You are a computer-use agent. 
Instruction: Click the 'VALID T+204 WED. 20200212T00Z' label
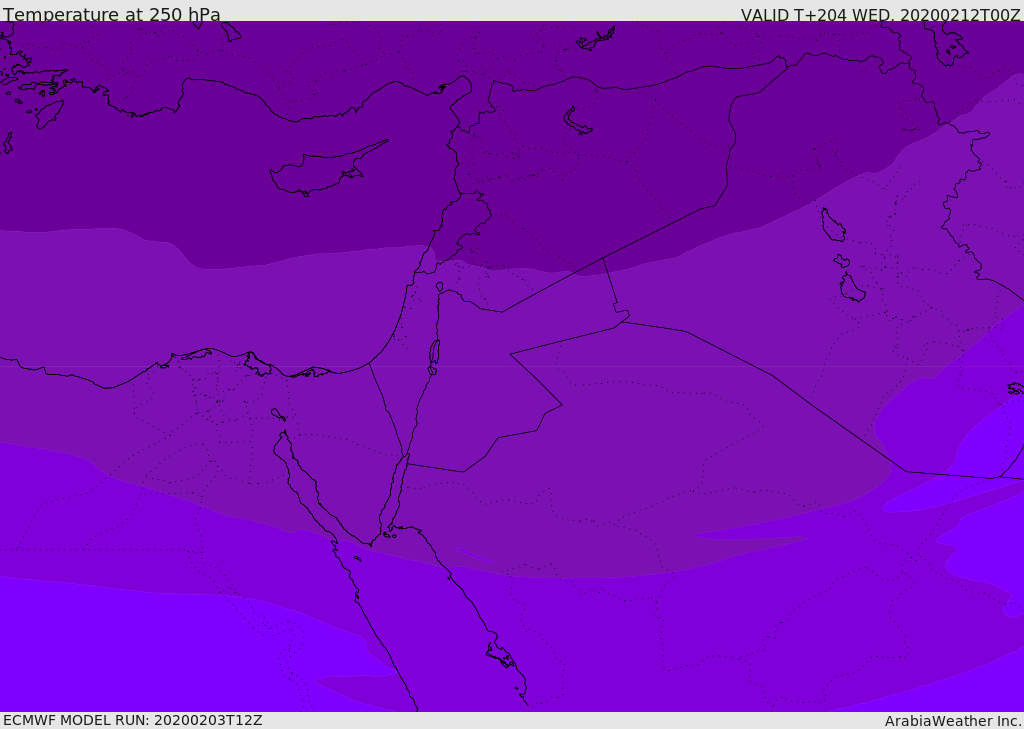pyautogui.click(x=880, y=14)
